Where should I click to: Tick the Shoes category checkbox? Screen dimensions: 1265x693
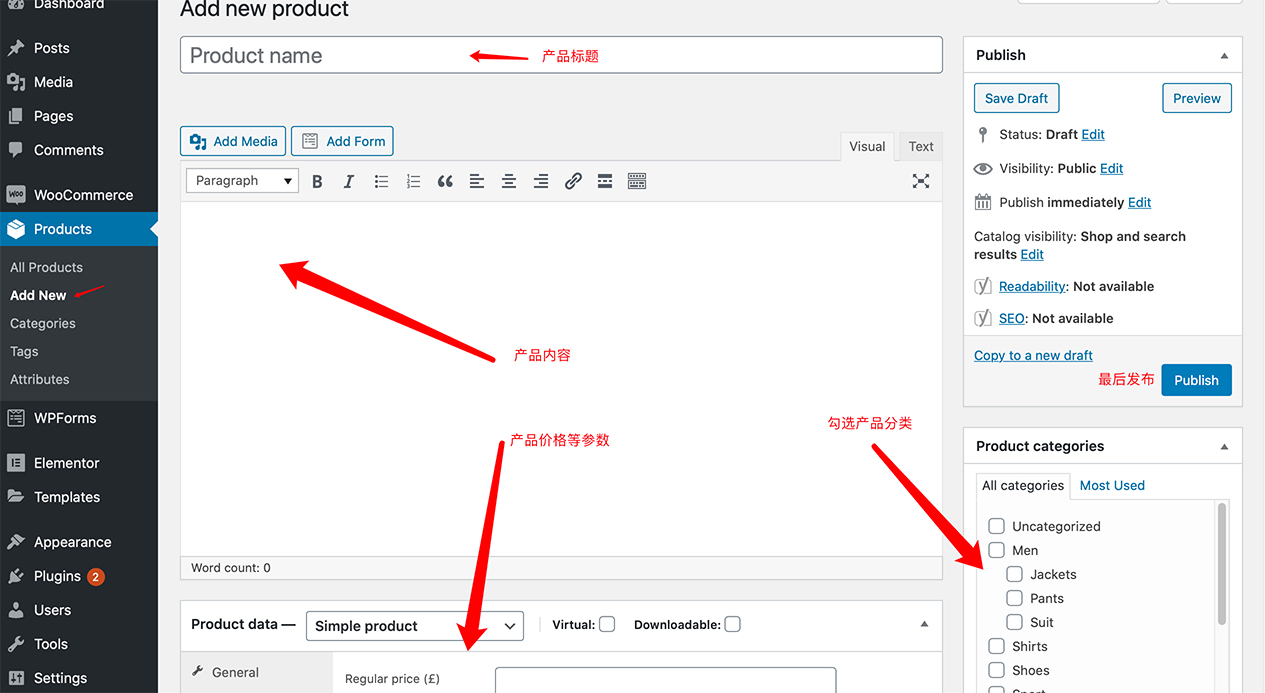tap(996, 670)
